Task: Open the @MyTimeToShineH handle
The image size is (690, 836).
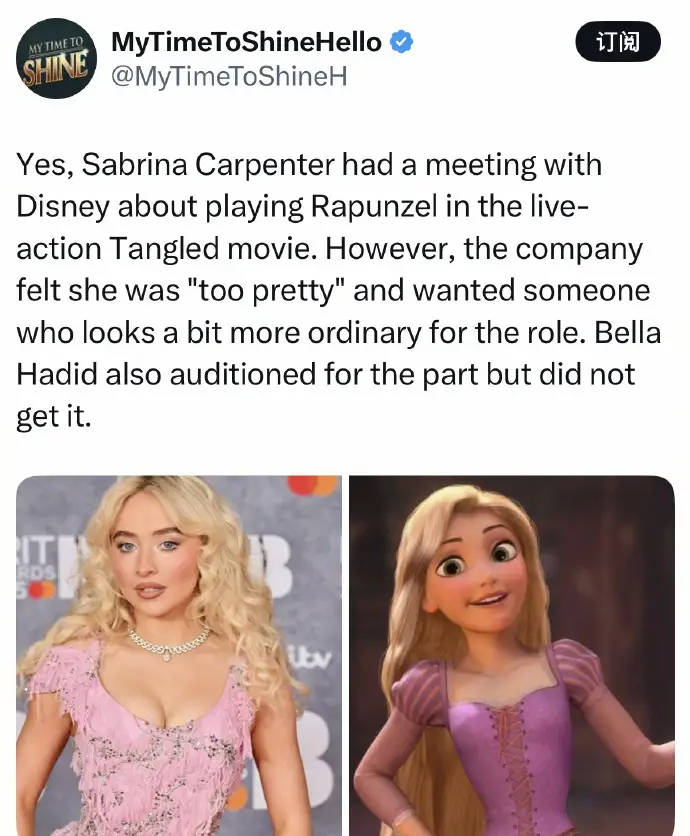Action: tap(229, 76)
